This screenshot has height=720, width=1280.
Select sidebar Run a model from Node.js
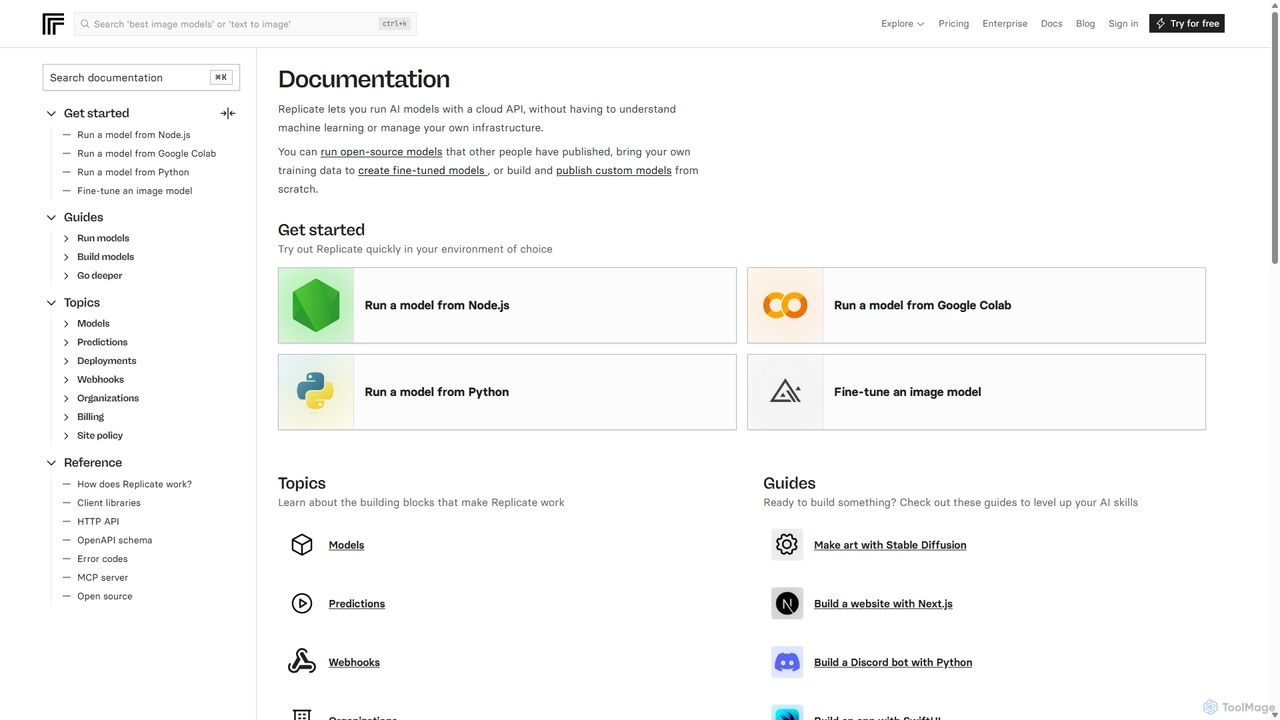(134, 135)
